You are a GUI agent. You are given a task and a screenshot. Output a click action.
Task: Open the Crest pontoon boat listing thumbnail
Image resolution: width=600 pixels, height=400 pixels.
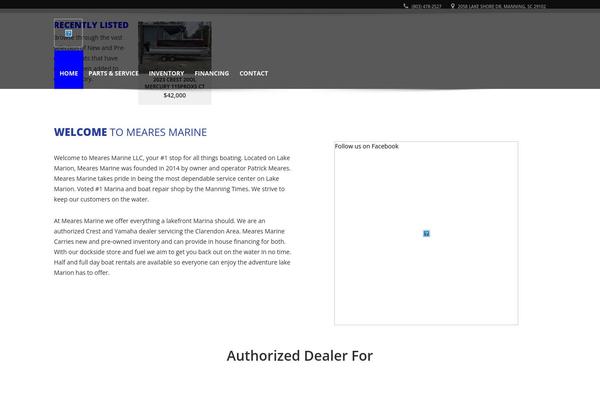coord(174,46)
